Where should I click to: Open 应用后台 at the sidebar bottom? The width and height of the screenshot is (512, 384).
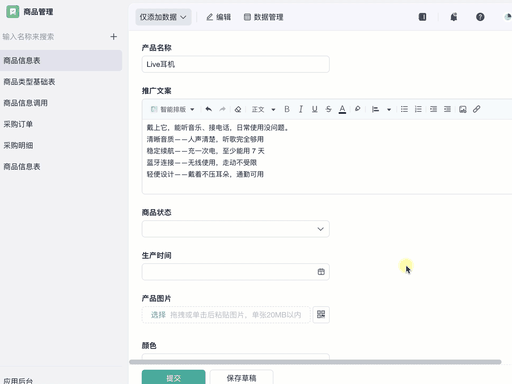(x=18, y=381)
